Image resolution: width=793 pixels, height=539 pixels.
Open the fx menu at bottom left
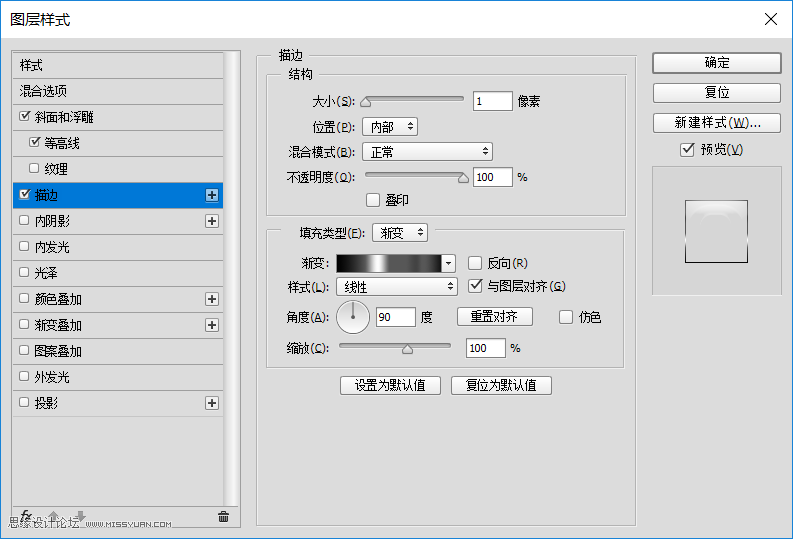(27, 516)
